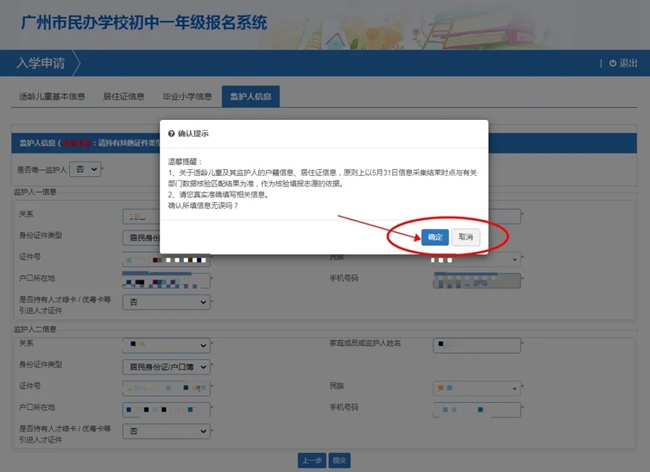Expand guardian one 是否持有人才绿卡 dropdown
This screenshot has height=472, width=650.
tap(165, 301)
